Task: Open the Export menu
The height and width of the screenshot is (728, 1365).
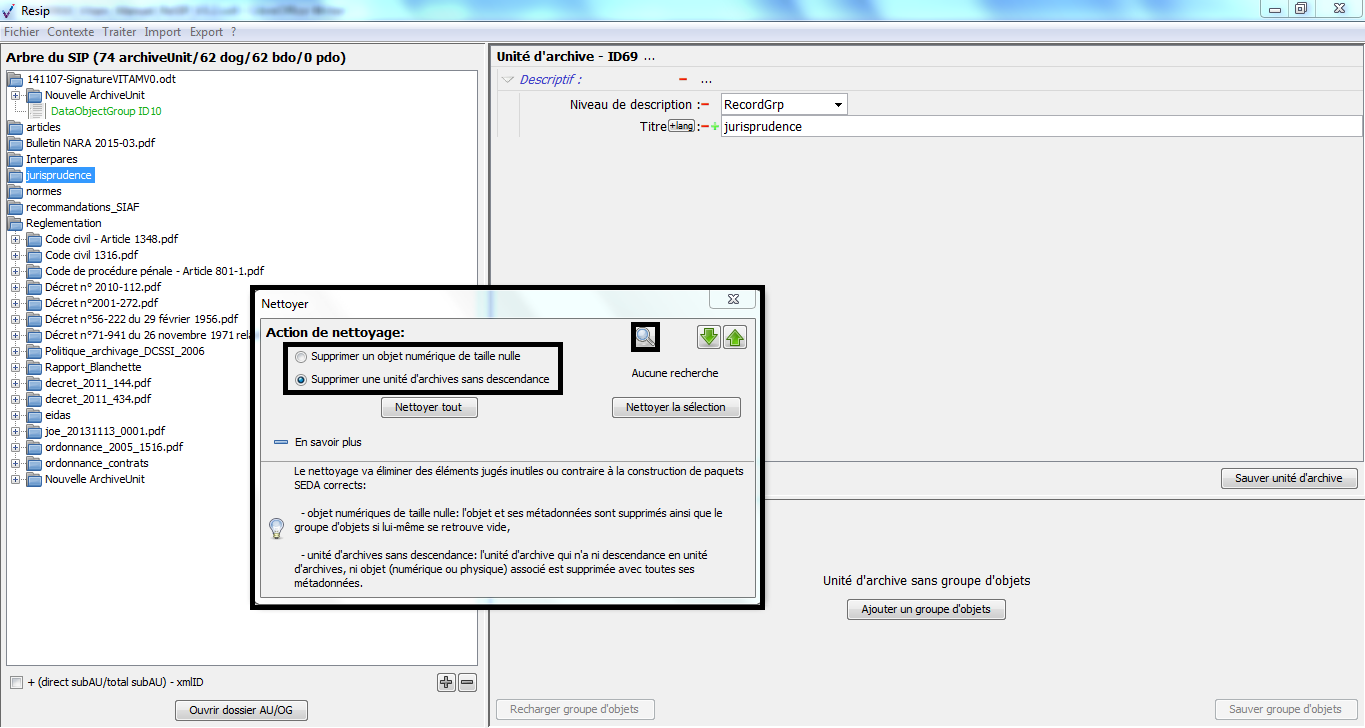Action: (206, 32)
